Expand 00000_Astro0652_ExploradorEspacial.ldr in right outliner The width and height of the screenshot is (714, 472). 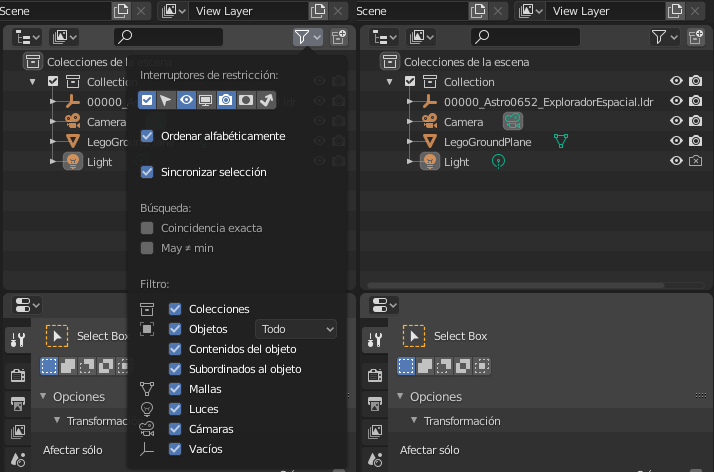pos(410,102)
